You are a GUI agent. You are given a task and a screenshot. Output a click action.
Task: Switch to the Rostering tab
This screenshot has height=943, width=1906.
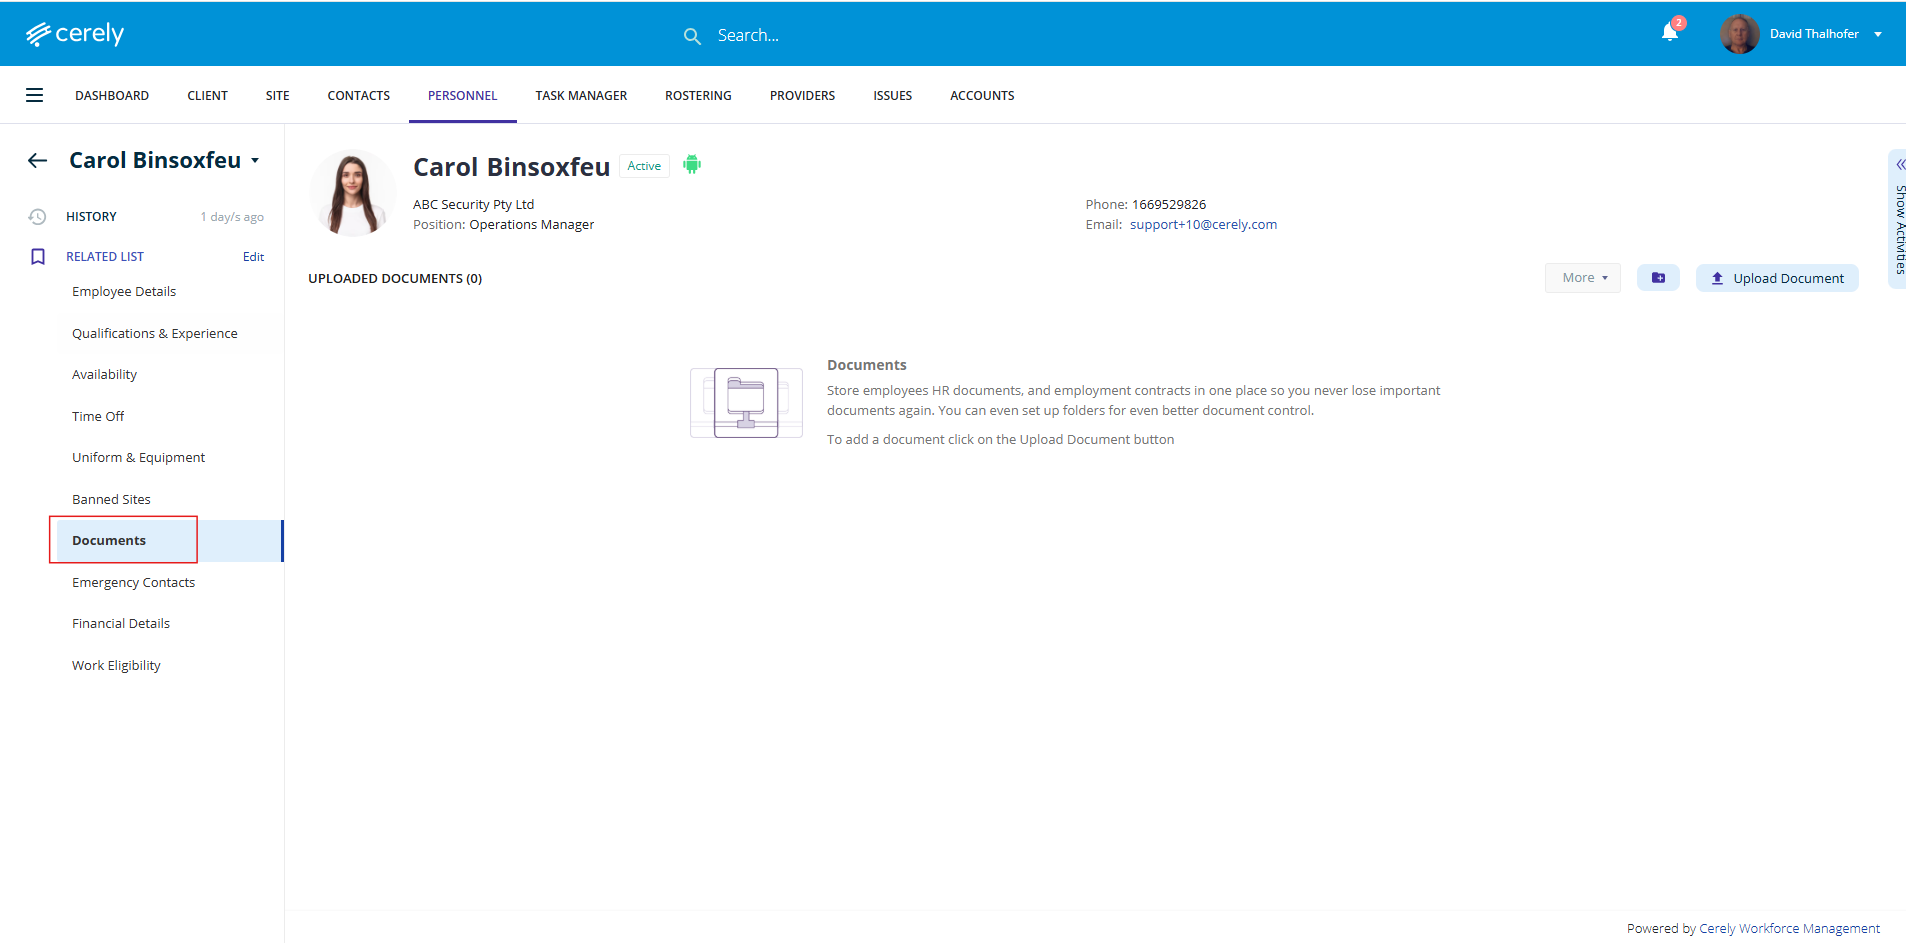698,96
